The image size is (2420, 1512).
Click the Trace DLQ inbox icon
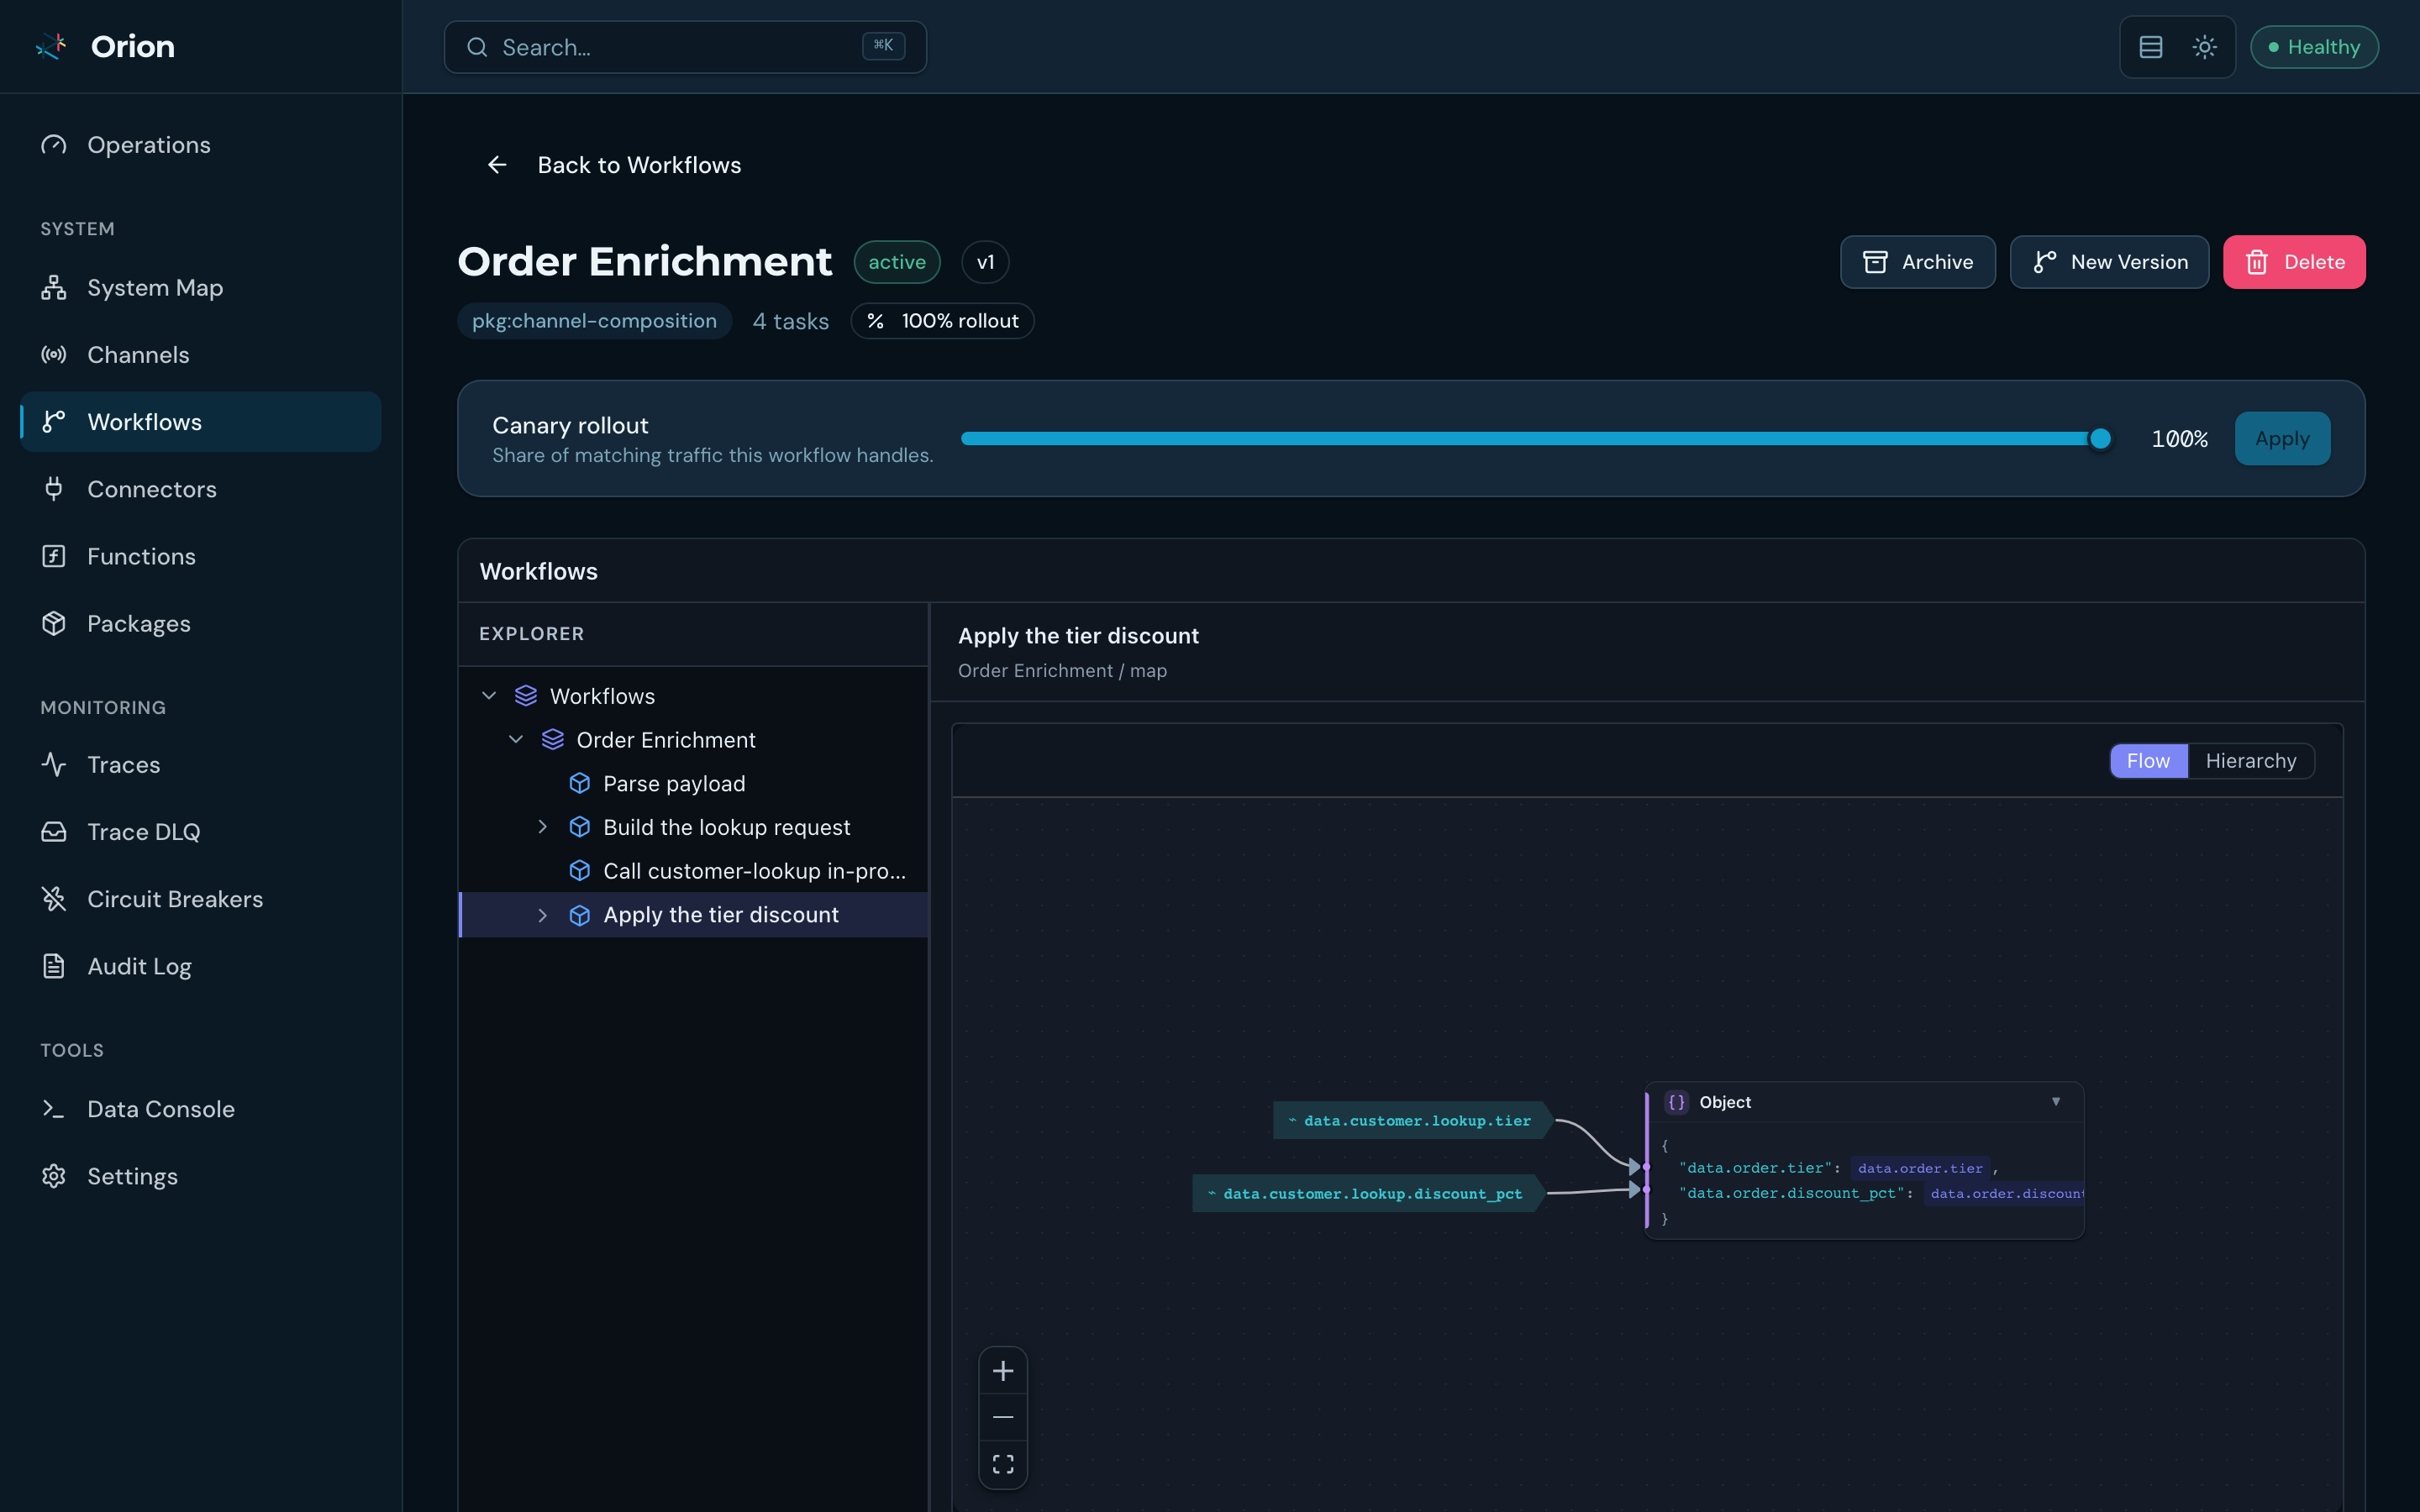tap(54, 832)
